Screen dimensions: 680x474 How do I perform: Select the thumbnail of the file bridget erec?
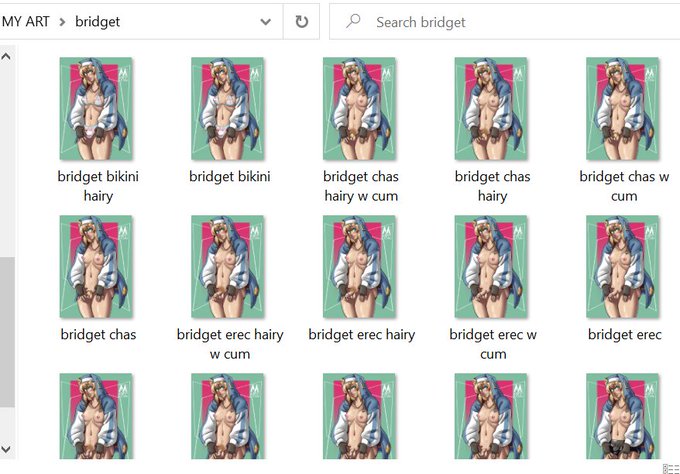tap(623, 267)
